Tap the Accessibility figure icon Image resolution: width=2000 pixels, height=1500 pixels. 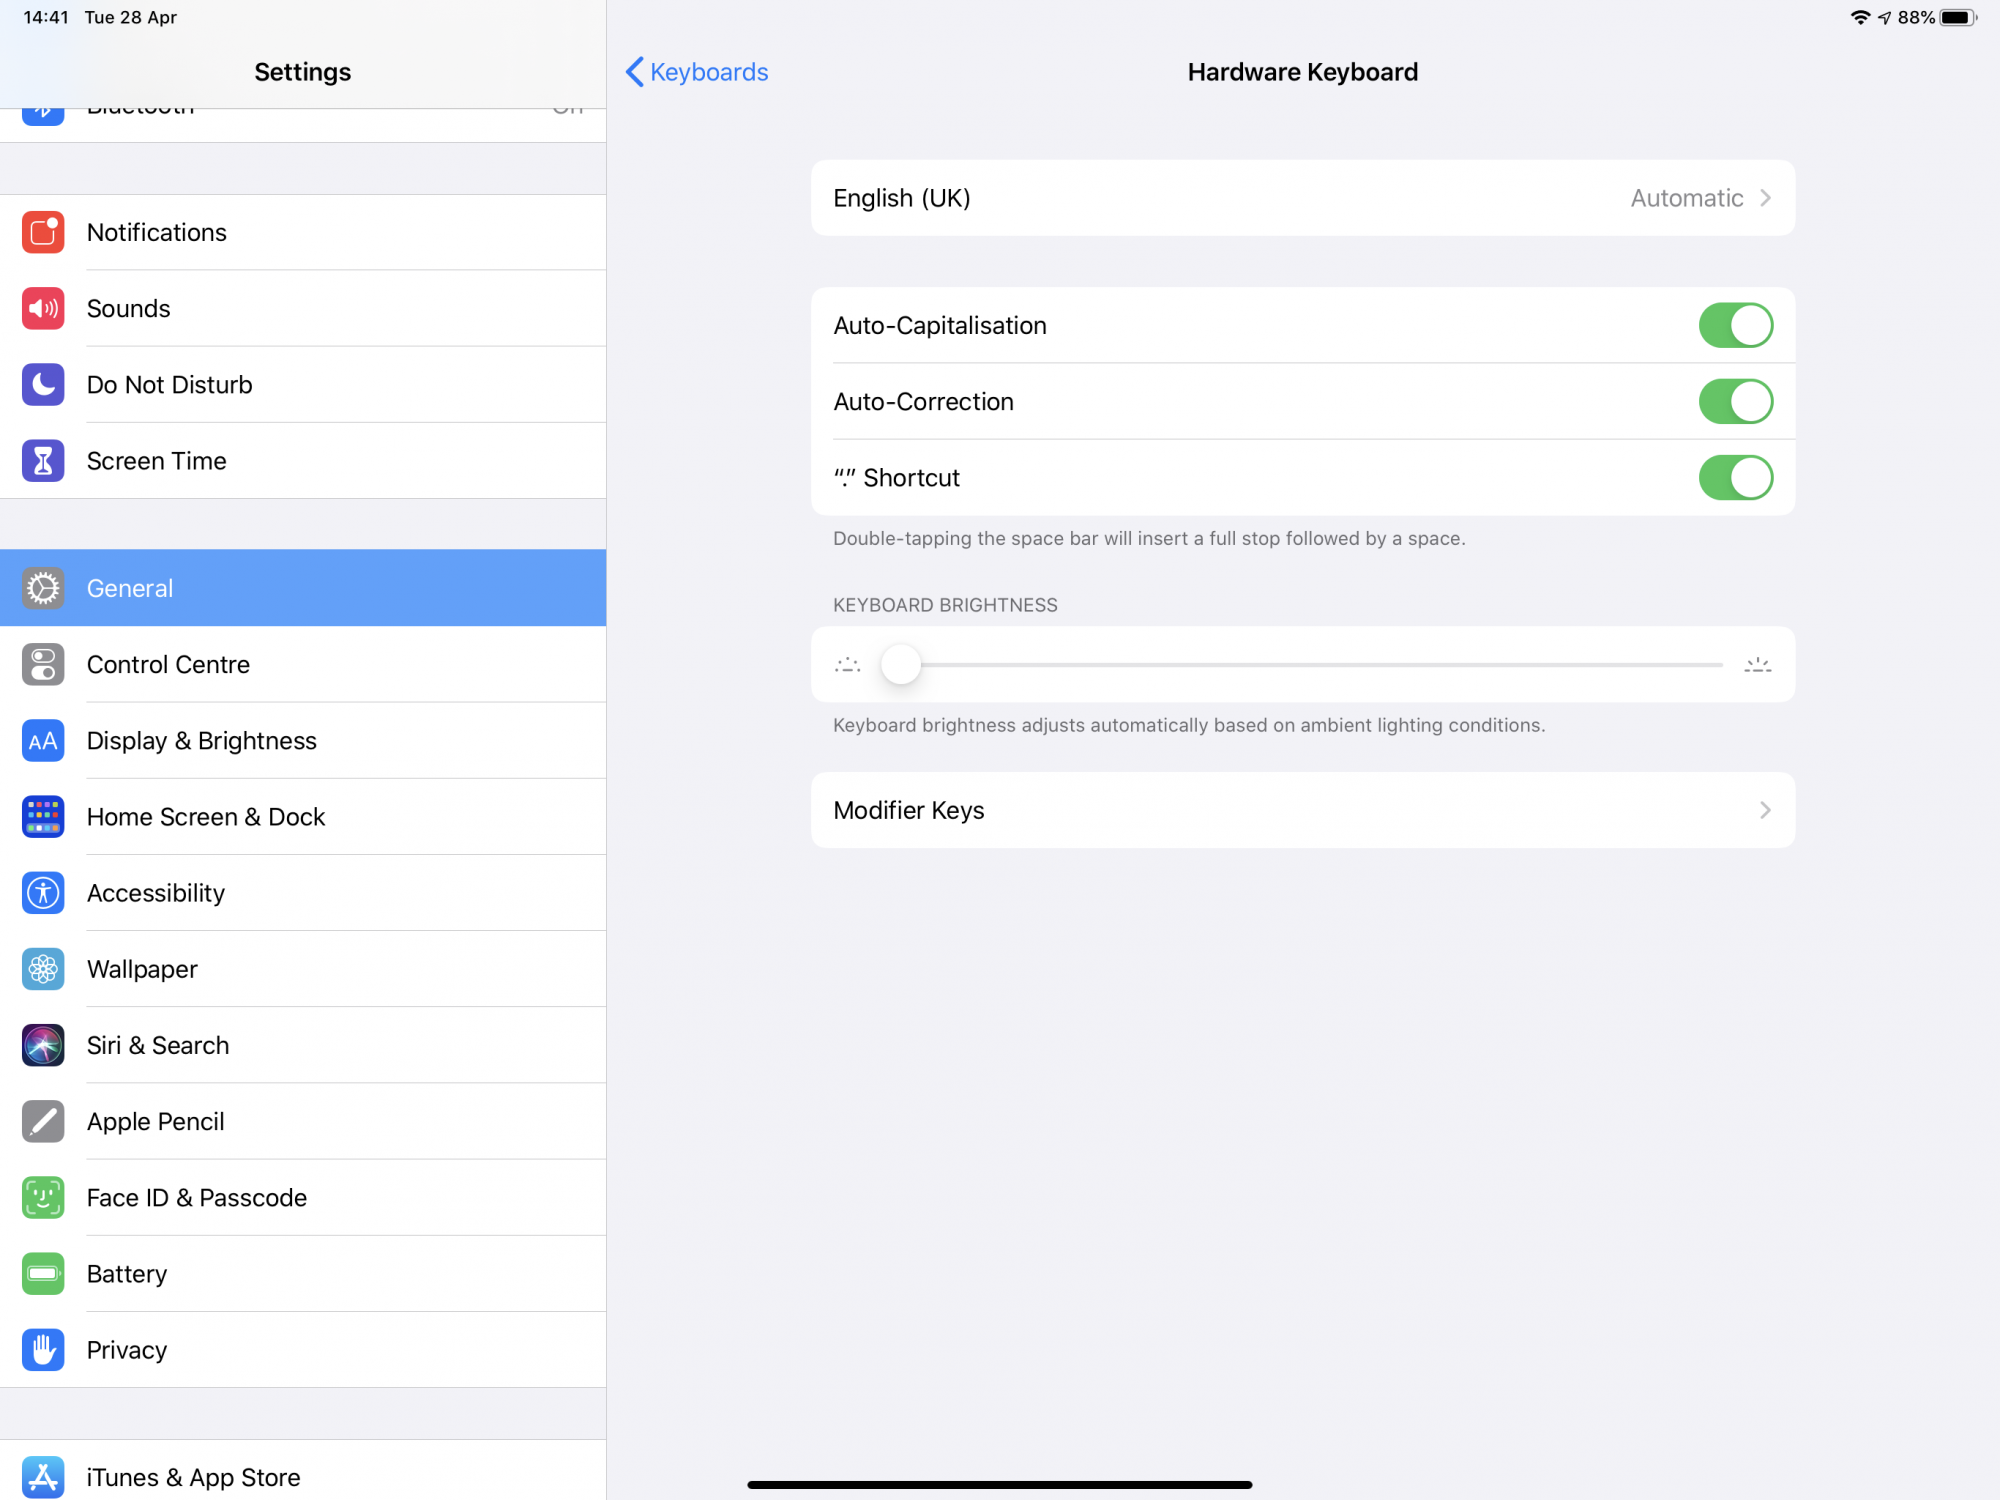click(x=43, y=893)
